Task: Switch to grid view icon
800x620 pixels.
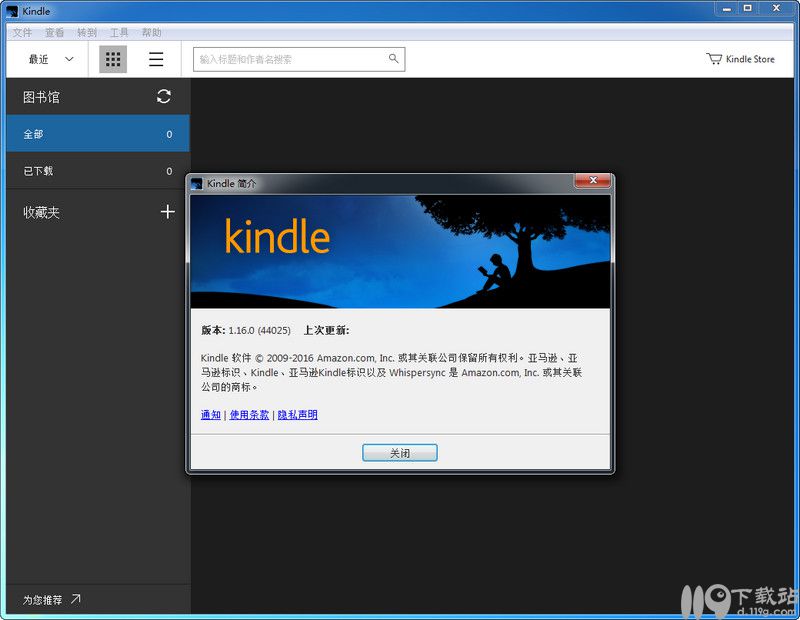Action: (113, 59)
